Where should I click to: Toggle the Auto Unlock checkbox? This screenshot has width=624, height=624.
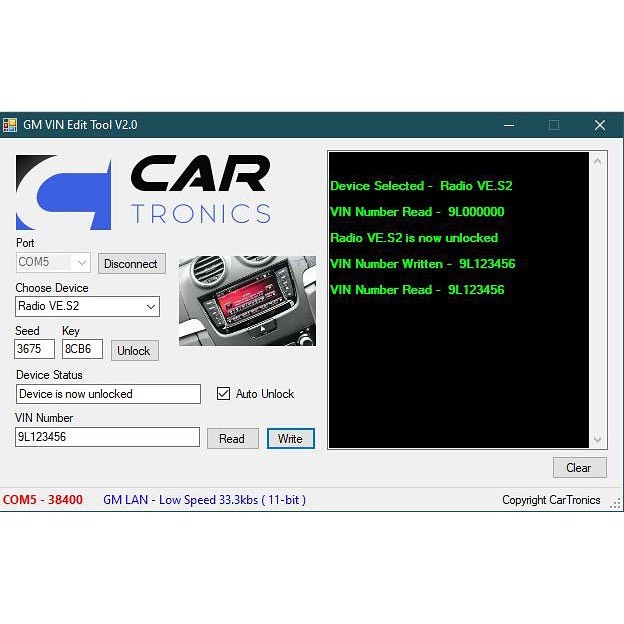tap(223, 394)
